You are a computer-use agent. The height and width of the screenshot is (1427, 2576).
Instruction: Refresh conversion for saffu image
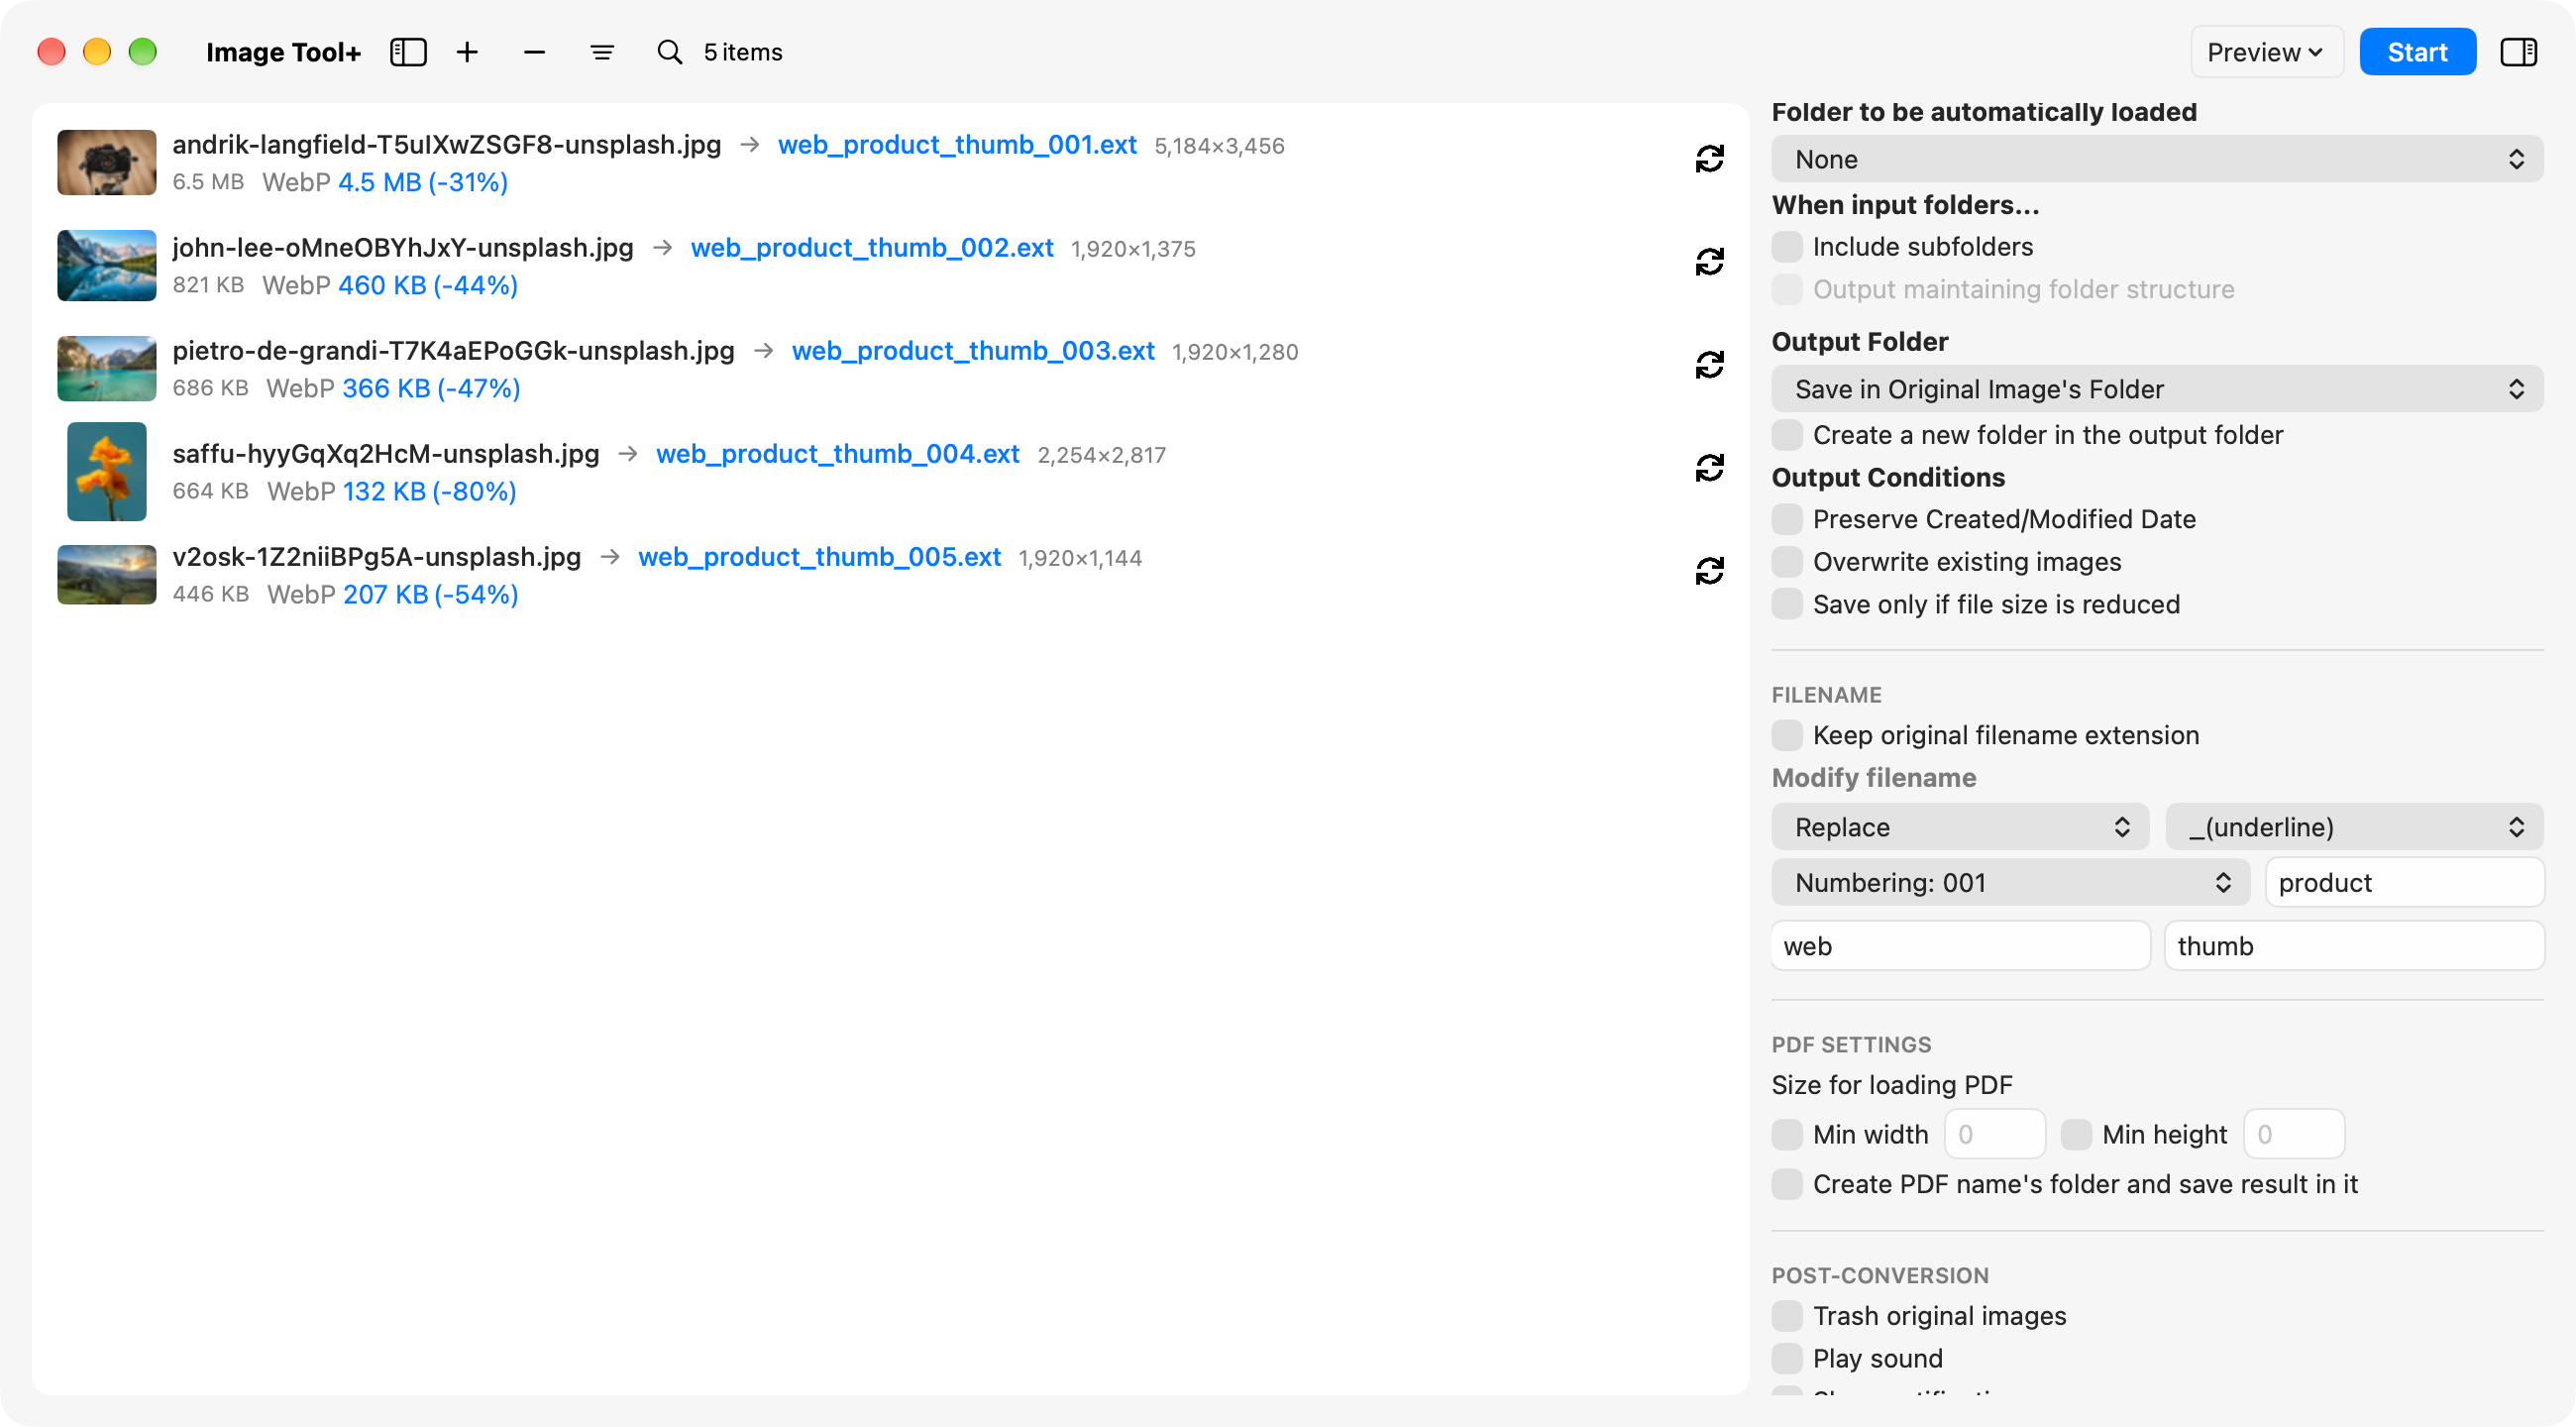(1709, 468)
